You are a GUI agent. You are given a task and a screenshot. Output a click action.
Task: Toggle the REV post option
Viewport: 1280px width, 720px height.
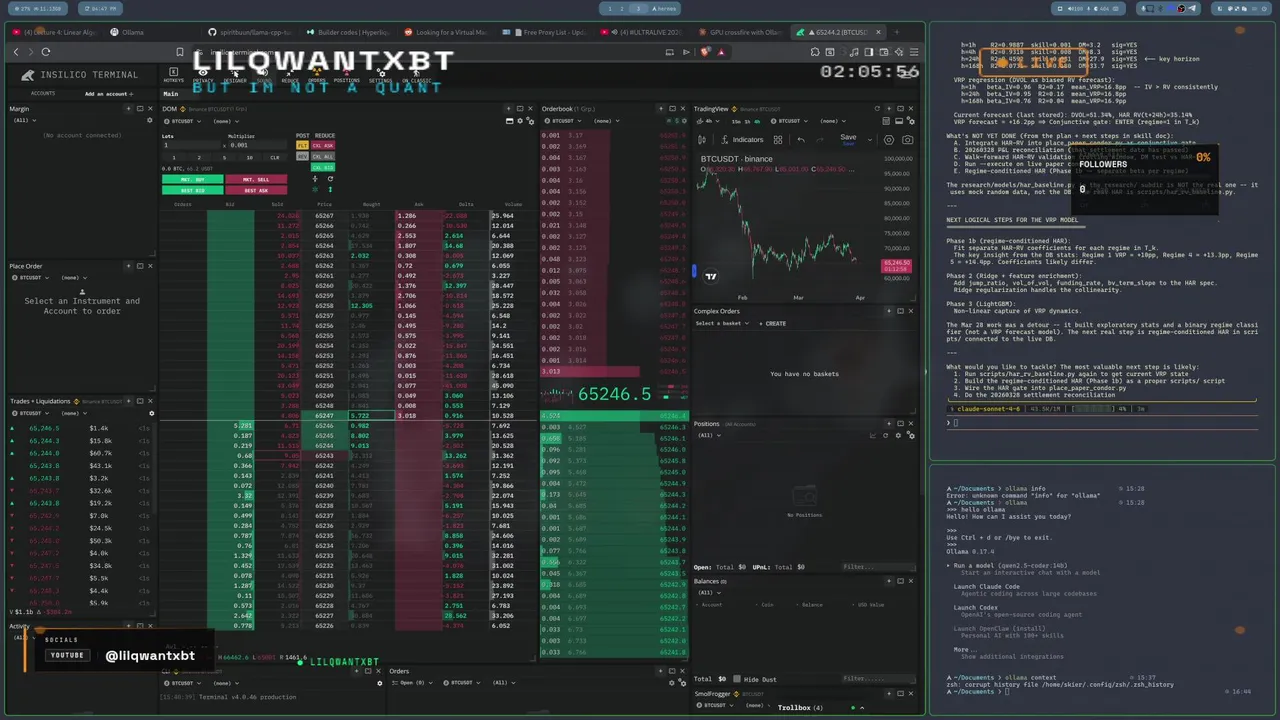click(x=302, y=156)
